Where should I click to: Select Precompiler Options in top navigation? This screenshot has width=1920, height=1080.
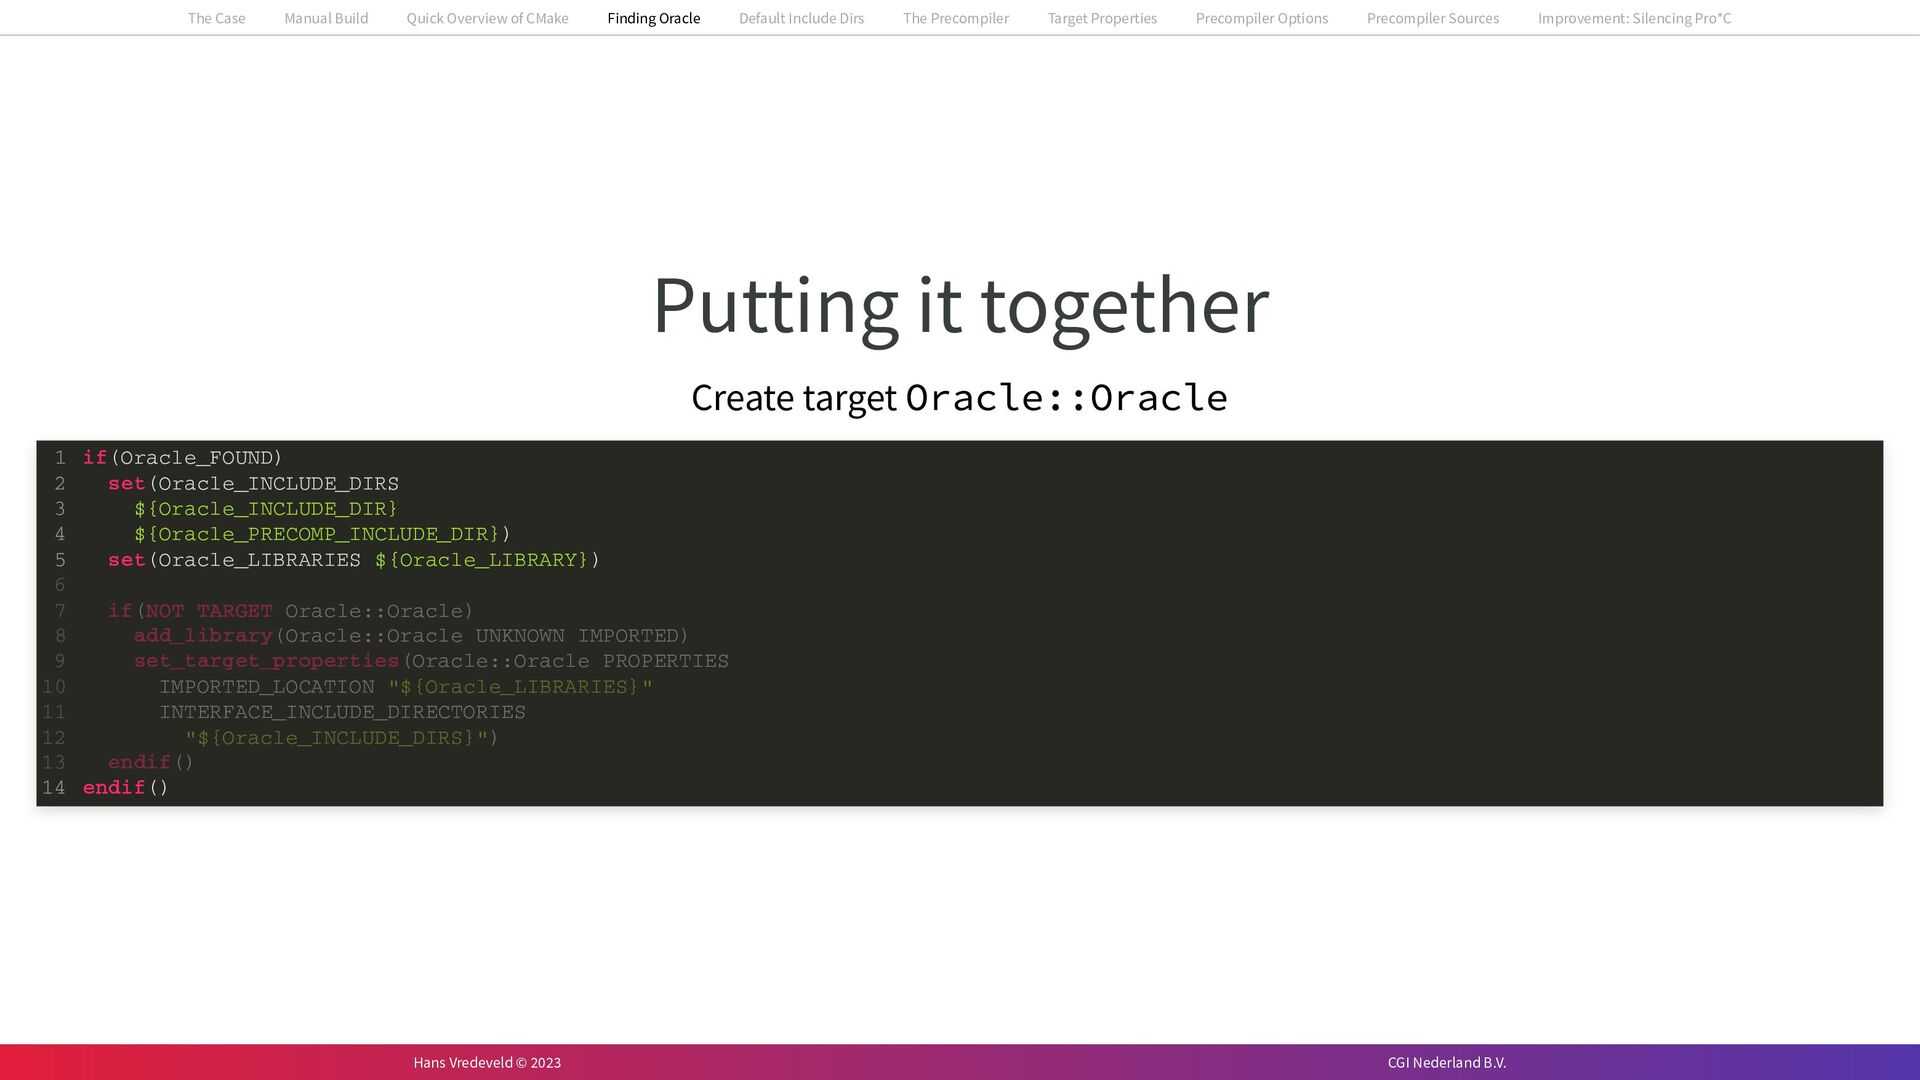pos(1261,18)
